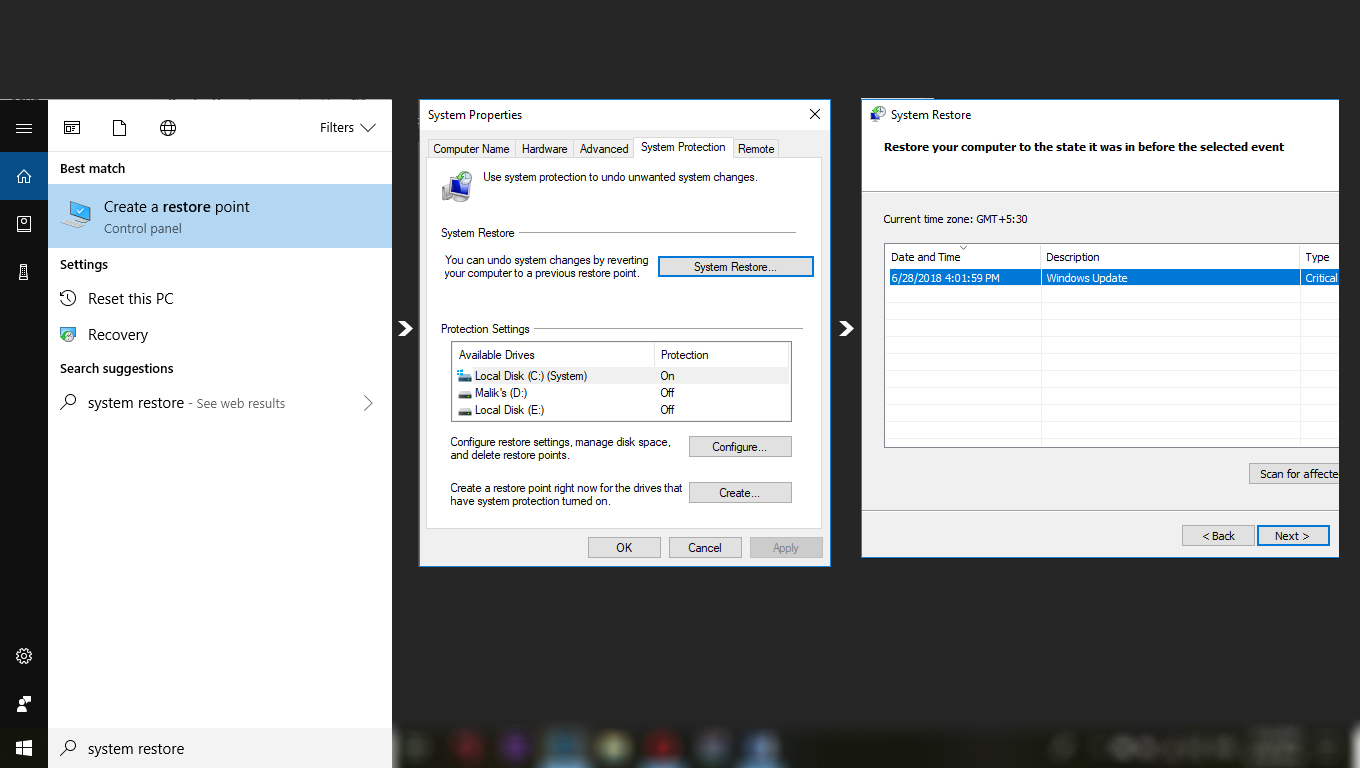The image size is (1360, 768).
Task: Click the < Back button
Action: (1218, 536)
